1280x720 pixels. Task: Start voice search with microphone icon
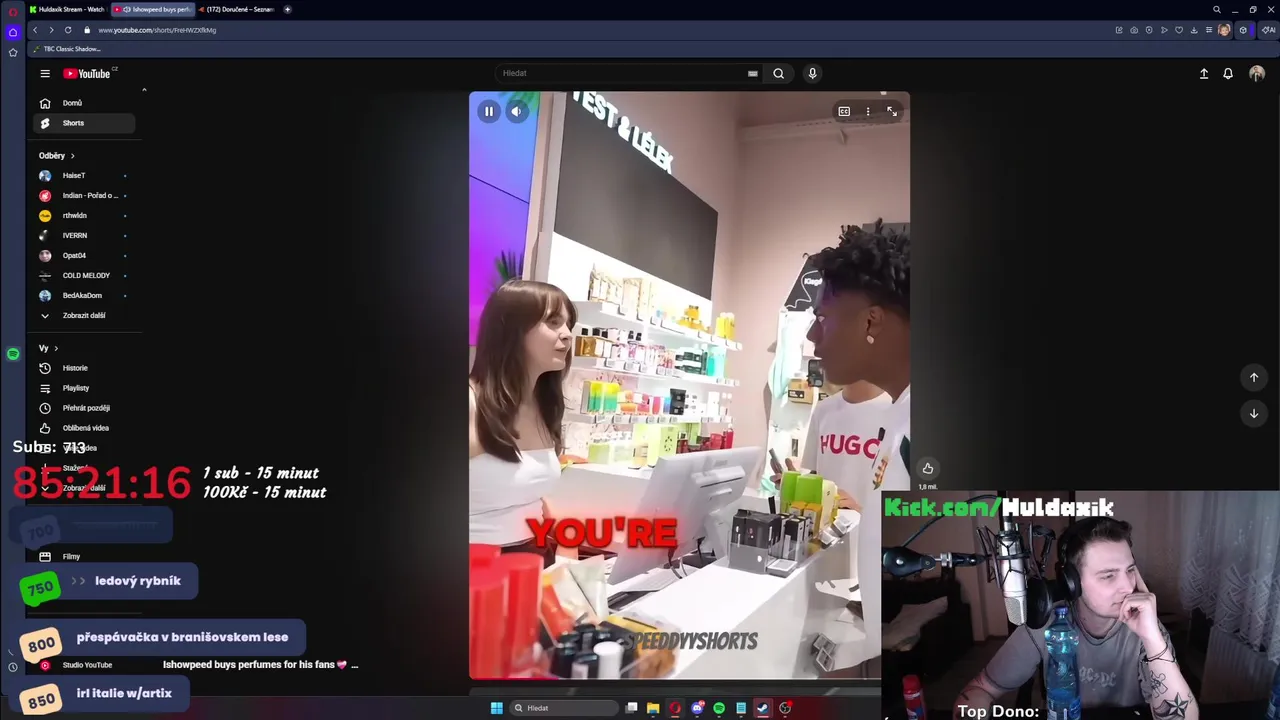(x=812, y=73)
